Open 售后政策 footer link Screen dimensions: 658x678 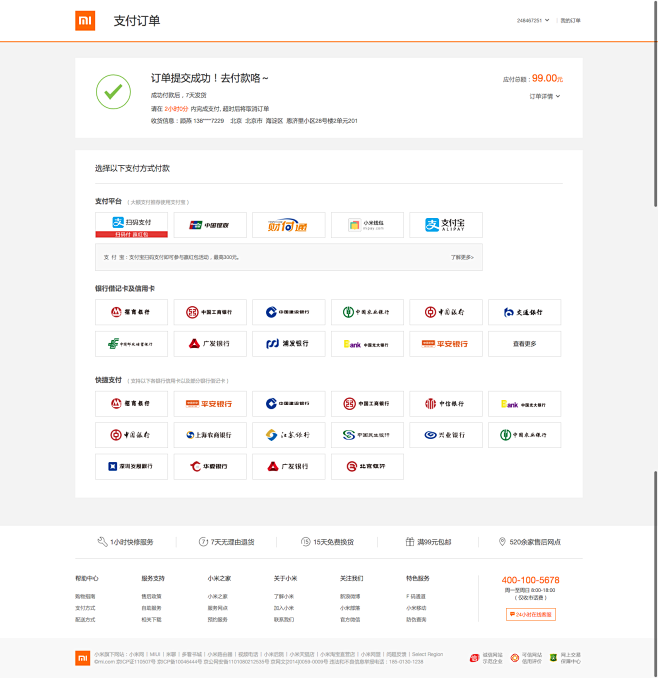tap(151, 596)
